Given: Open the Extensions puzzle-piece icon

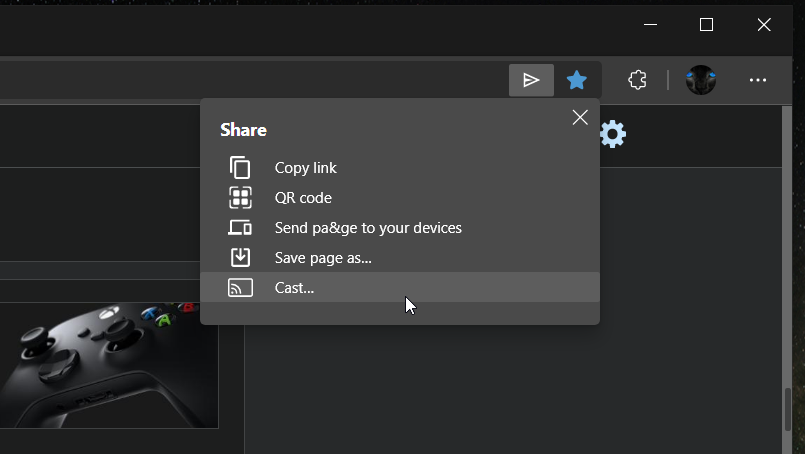Looking at the screenshot, I should pos(637,80).
